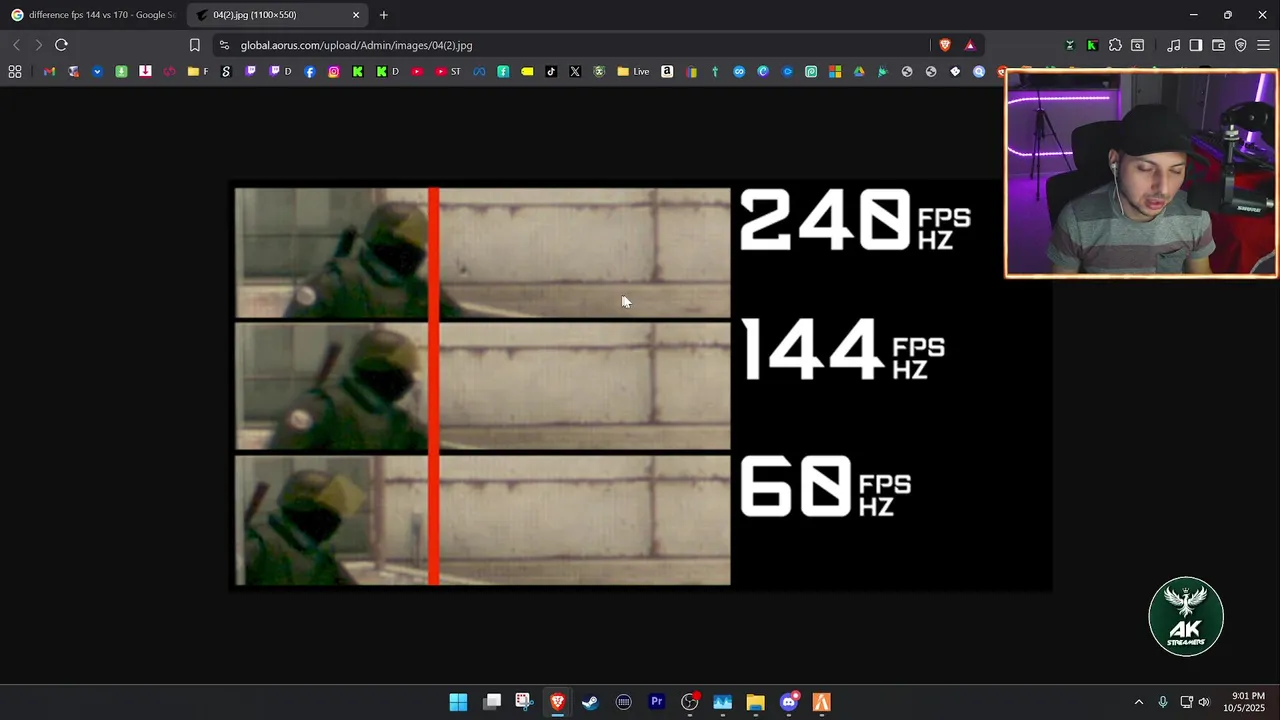Open the TikTok bookmark
Screen dimensions: 1280x720
[551, 72]
